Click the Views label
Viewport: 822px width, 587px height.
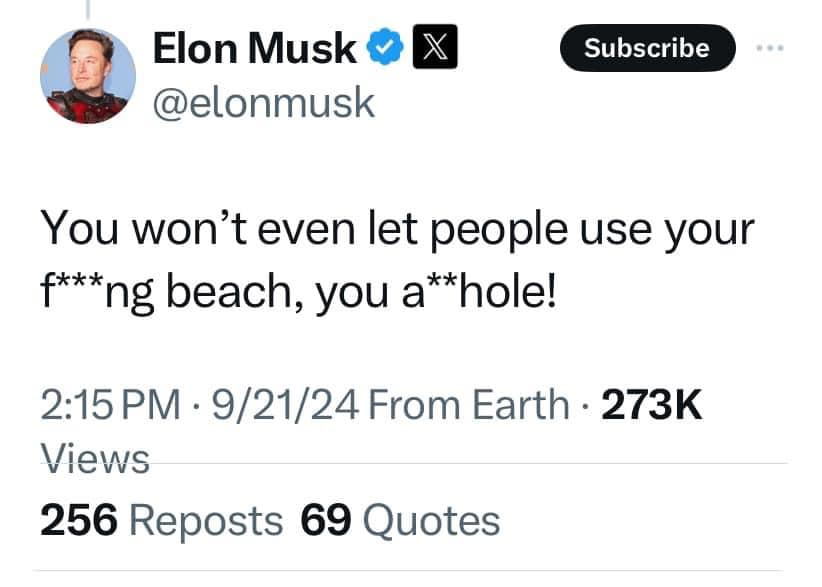click(x=94, y=458)
